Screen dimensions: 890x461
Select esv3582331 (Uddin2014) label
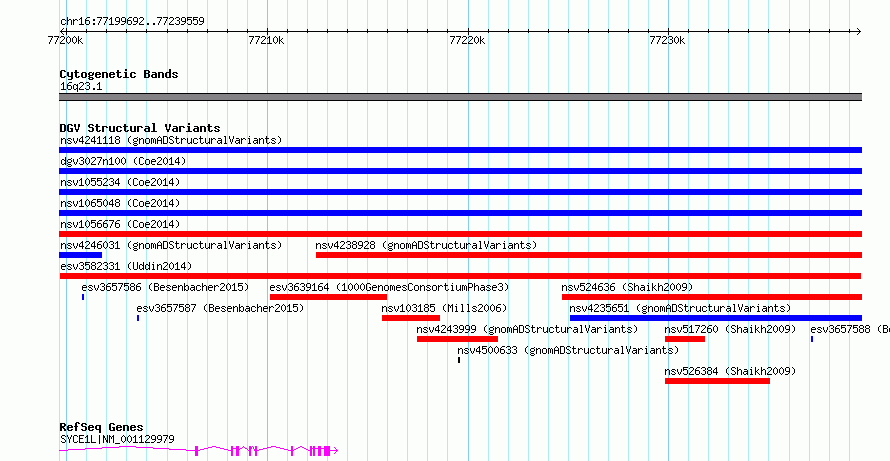pos(126,266)
